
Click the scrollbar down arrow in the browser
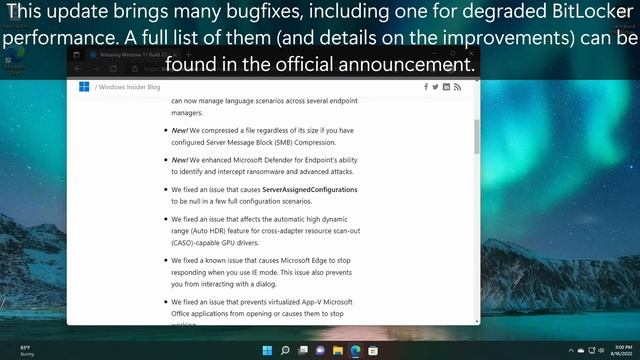tap(477, 322)
